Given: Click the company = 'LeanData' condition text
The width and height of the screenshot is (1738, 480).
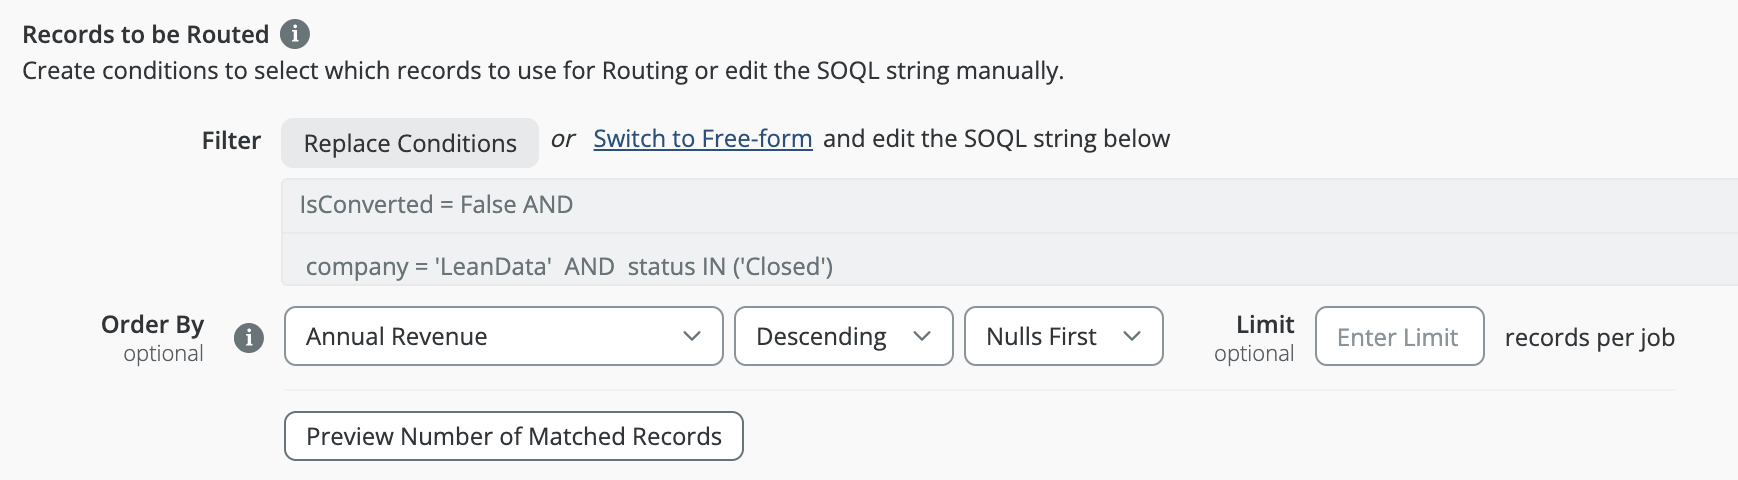Looking at the screenshot, I should click(428, 267).
